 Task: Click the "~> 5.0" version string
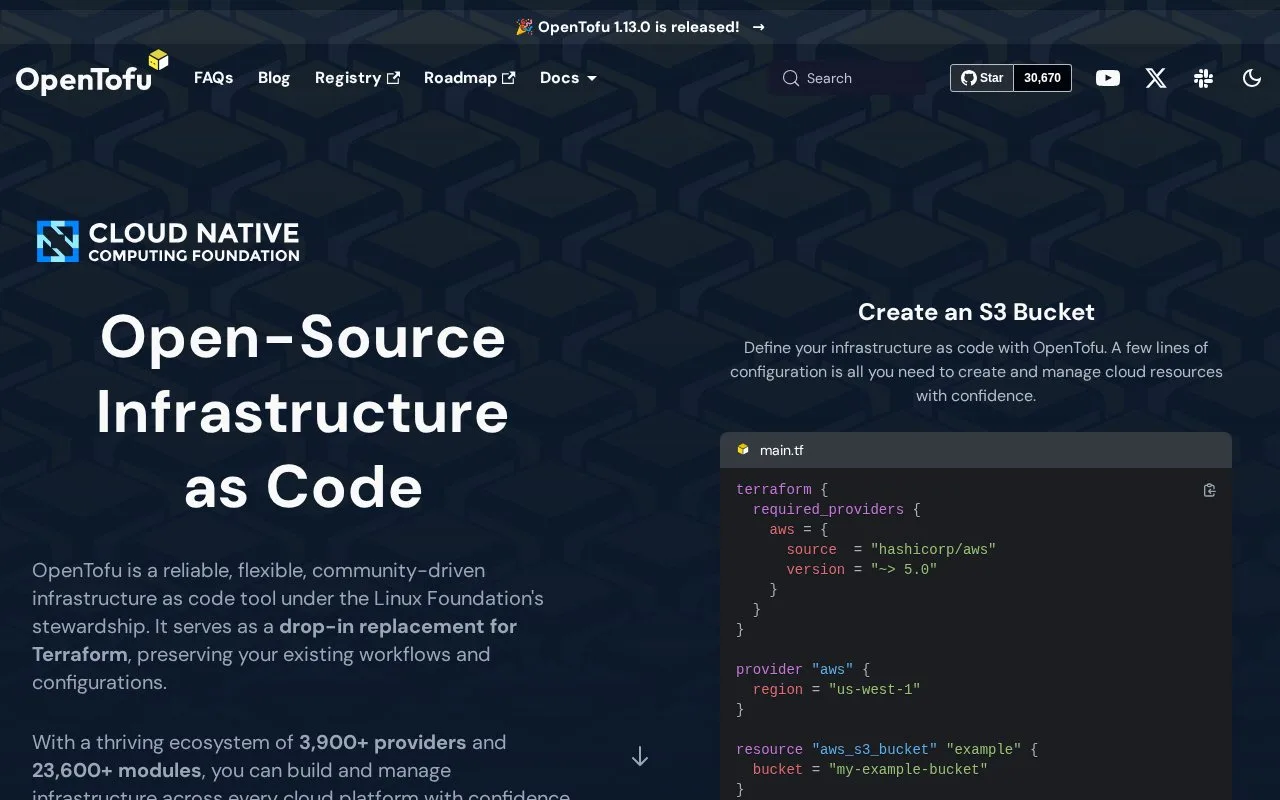pyautogui.click(x=904, y=569)
